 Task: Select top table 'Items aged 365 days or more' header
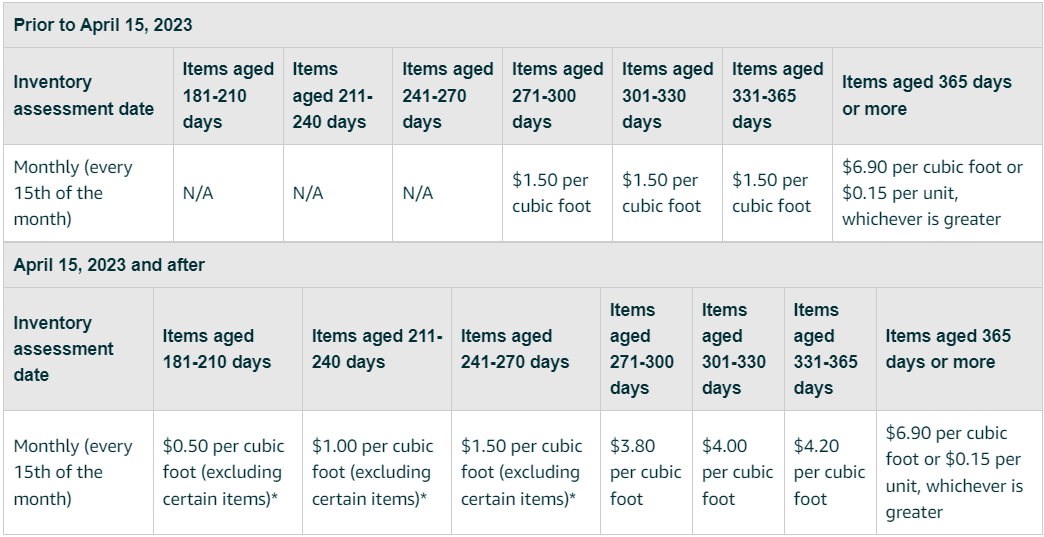[927, 95]
